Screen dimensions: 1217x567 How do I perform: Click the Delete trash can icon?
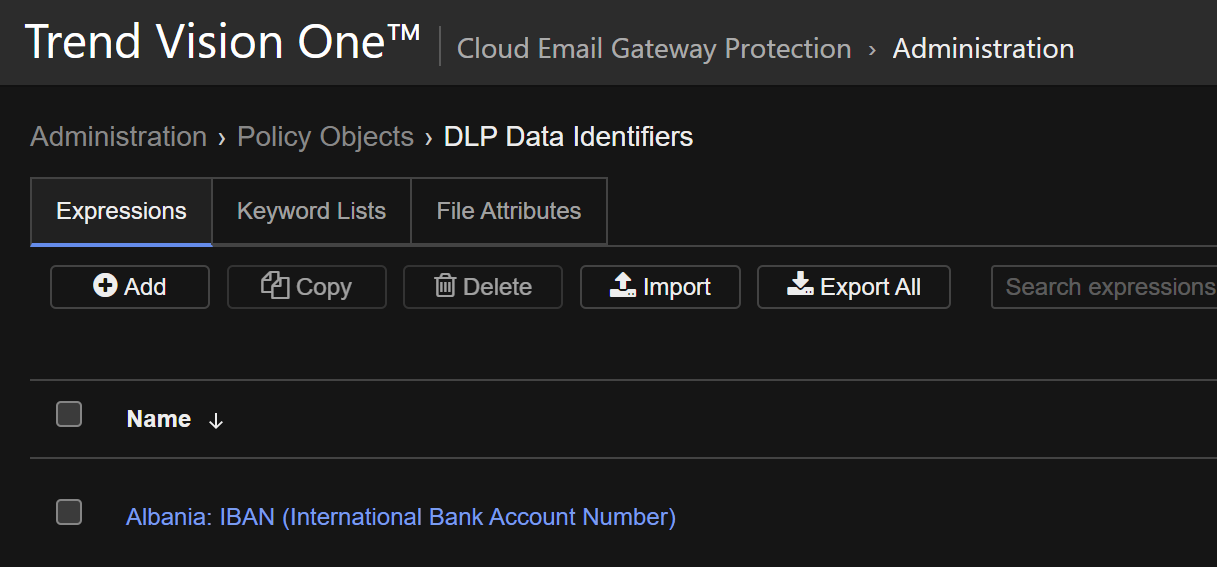click(x=445, y=286)
